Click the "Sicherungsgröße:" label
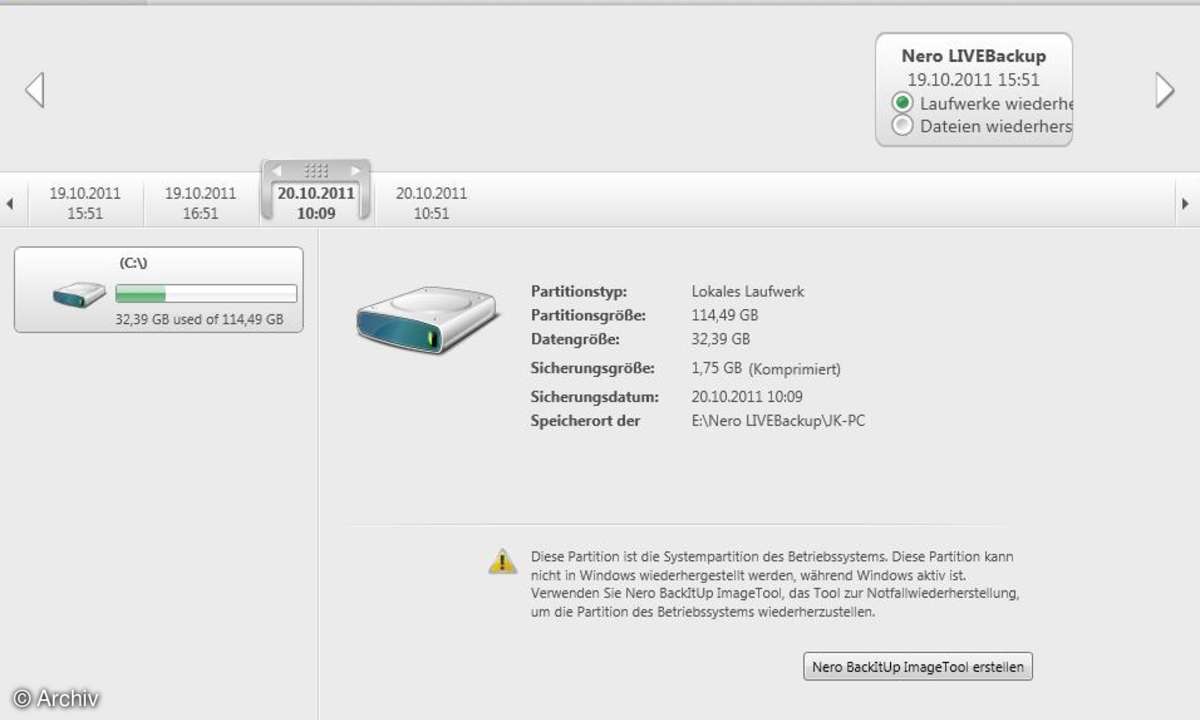The height and width of the screenshot is (720, 1200). pyautogui.click(x=592, y=369)
